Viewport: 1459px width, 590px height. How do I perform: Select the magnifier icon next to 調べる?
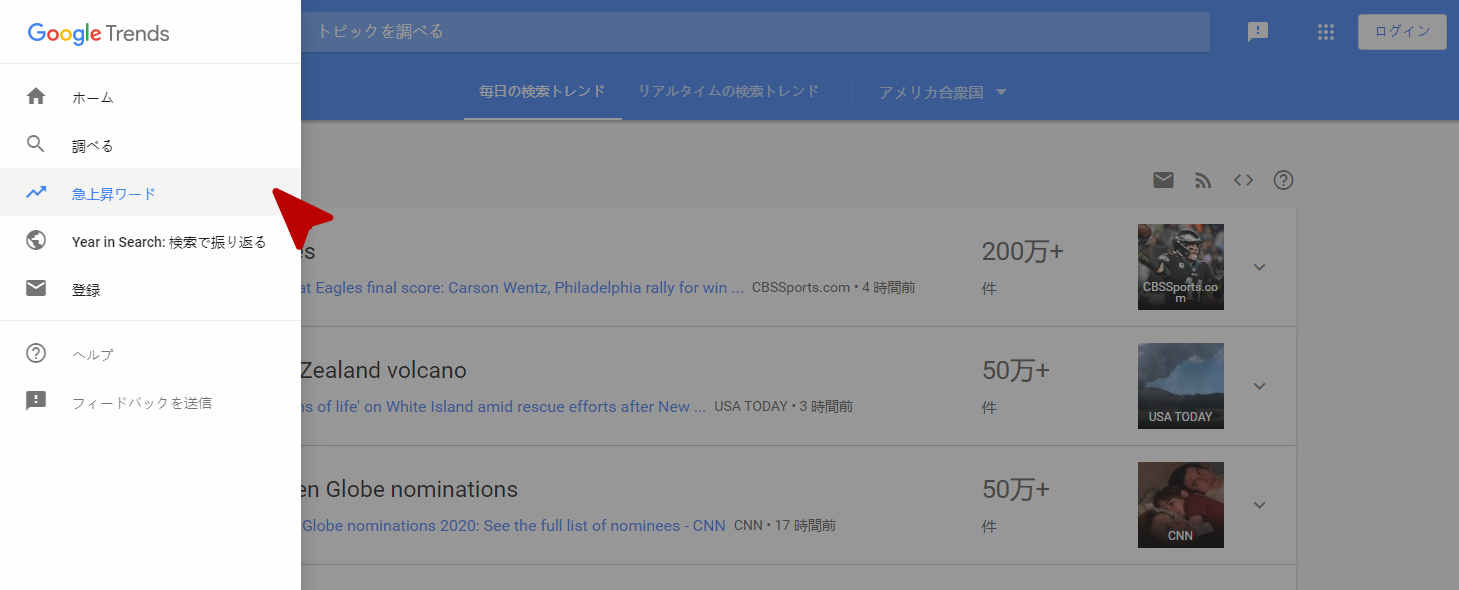click(x=36, y=145)
